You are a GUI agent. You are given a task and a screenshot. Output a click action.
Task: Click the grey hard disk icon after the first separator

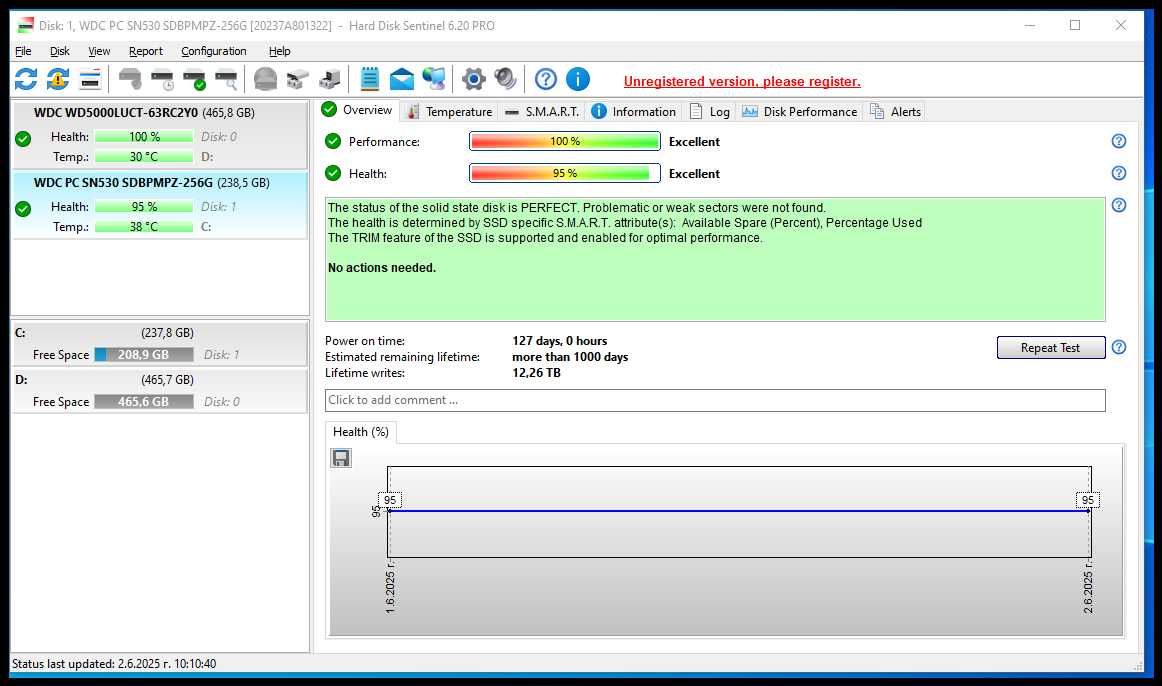[x=130, y=79]
